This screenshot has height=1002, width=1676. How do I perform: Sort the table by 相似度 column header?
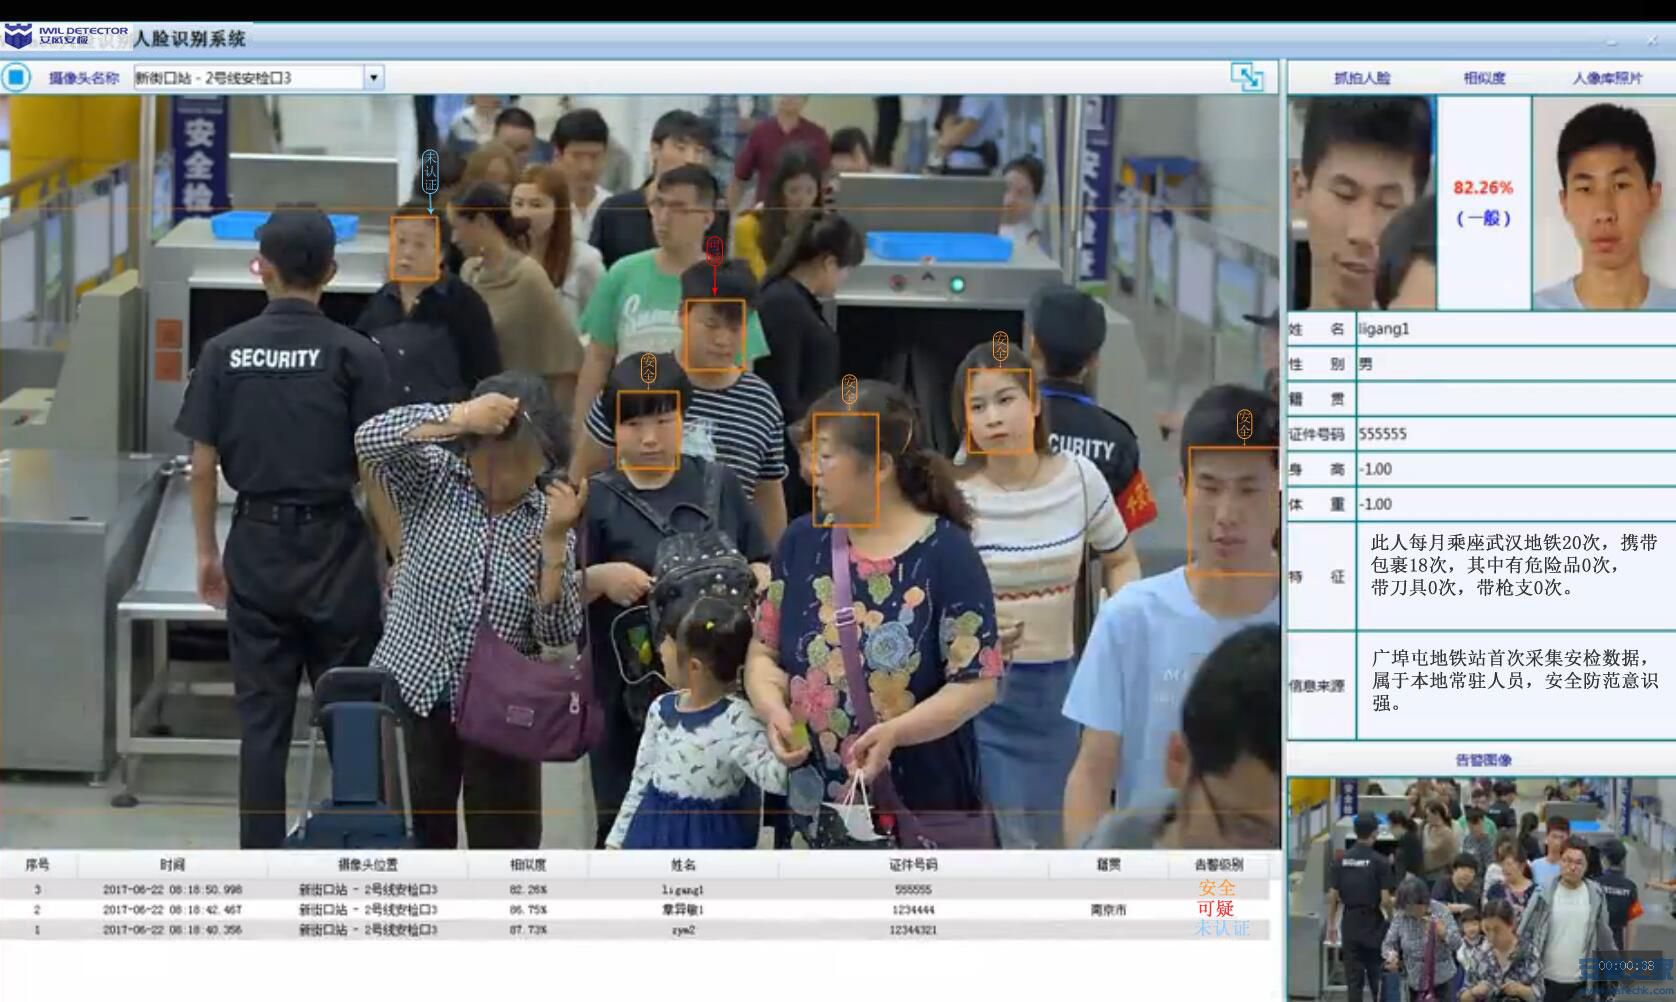coord(528,864)
